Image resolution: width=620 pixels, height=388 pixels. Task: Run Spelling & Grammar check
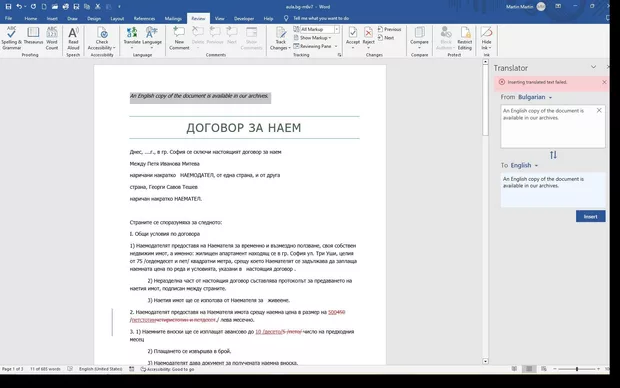11,38
